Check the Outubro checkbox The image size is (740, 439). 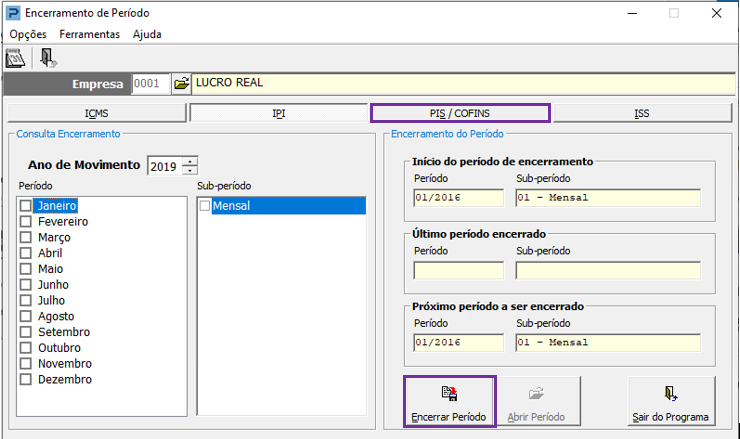(x=25, y=348)
